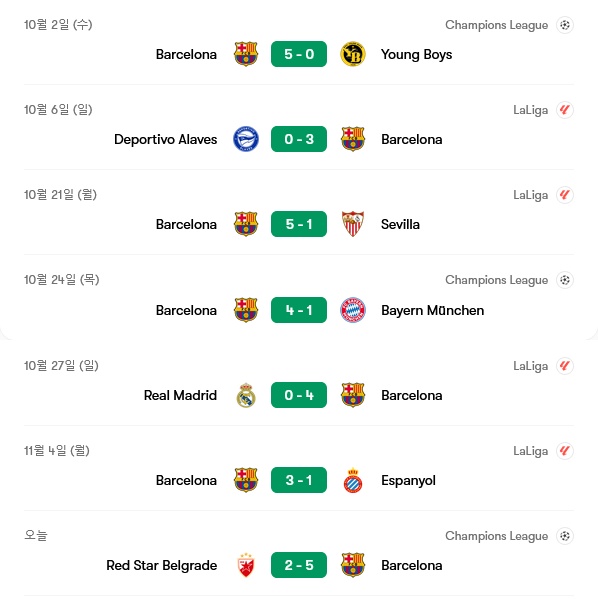Open the 5 - 0 score against Young Boys
This screenshot has width=598, height=600.
299,54
